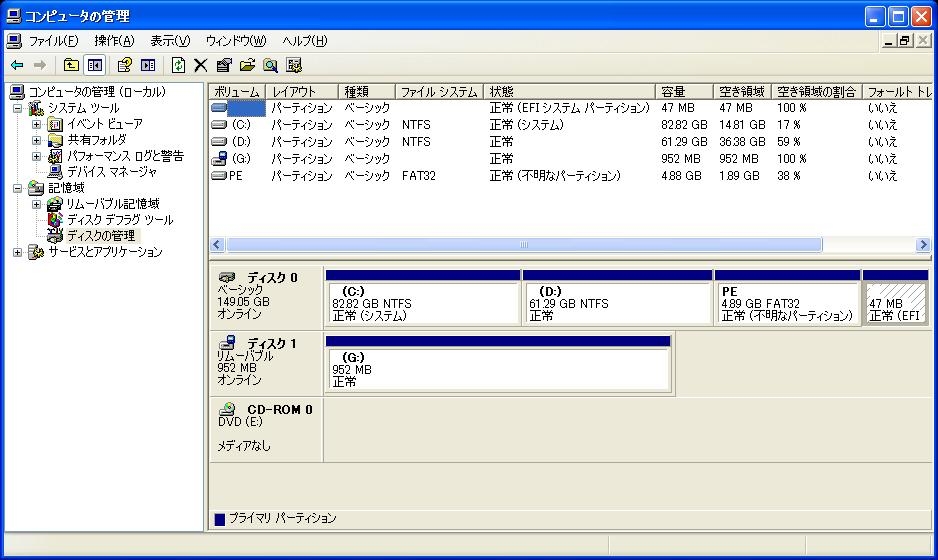Viewport: 938px width, 560px height.
Task: Select the PE 4.89 GB FAT32 partition block
Action: [x=787, y=297]
